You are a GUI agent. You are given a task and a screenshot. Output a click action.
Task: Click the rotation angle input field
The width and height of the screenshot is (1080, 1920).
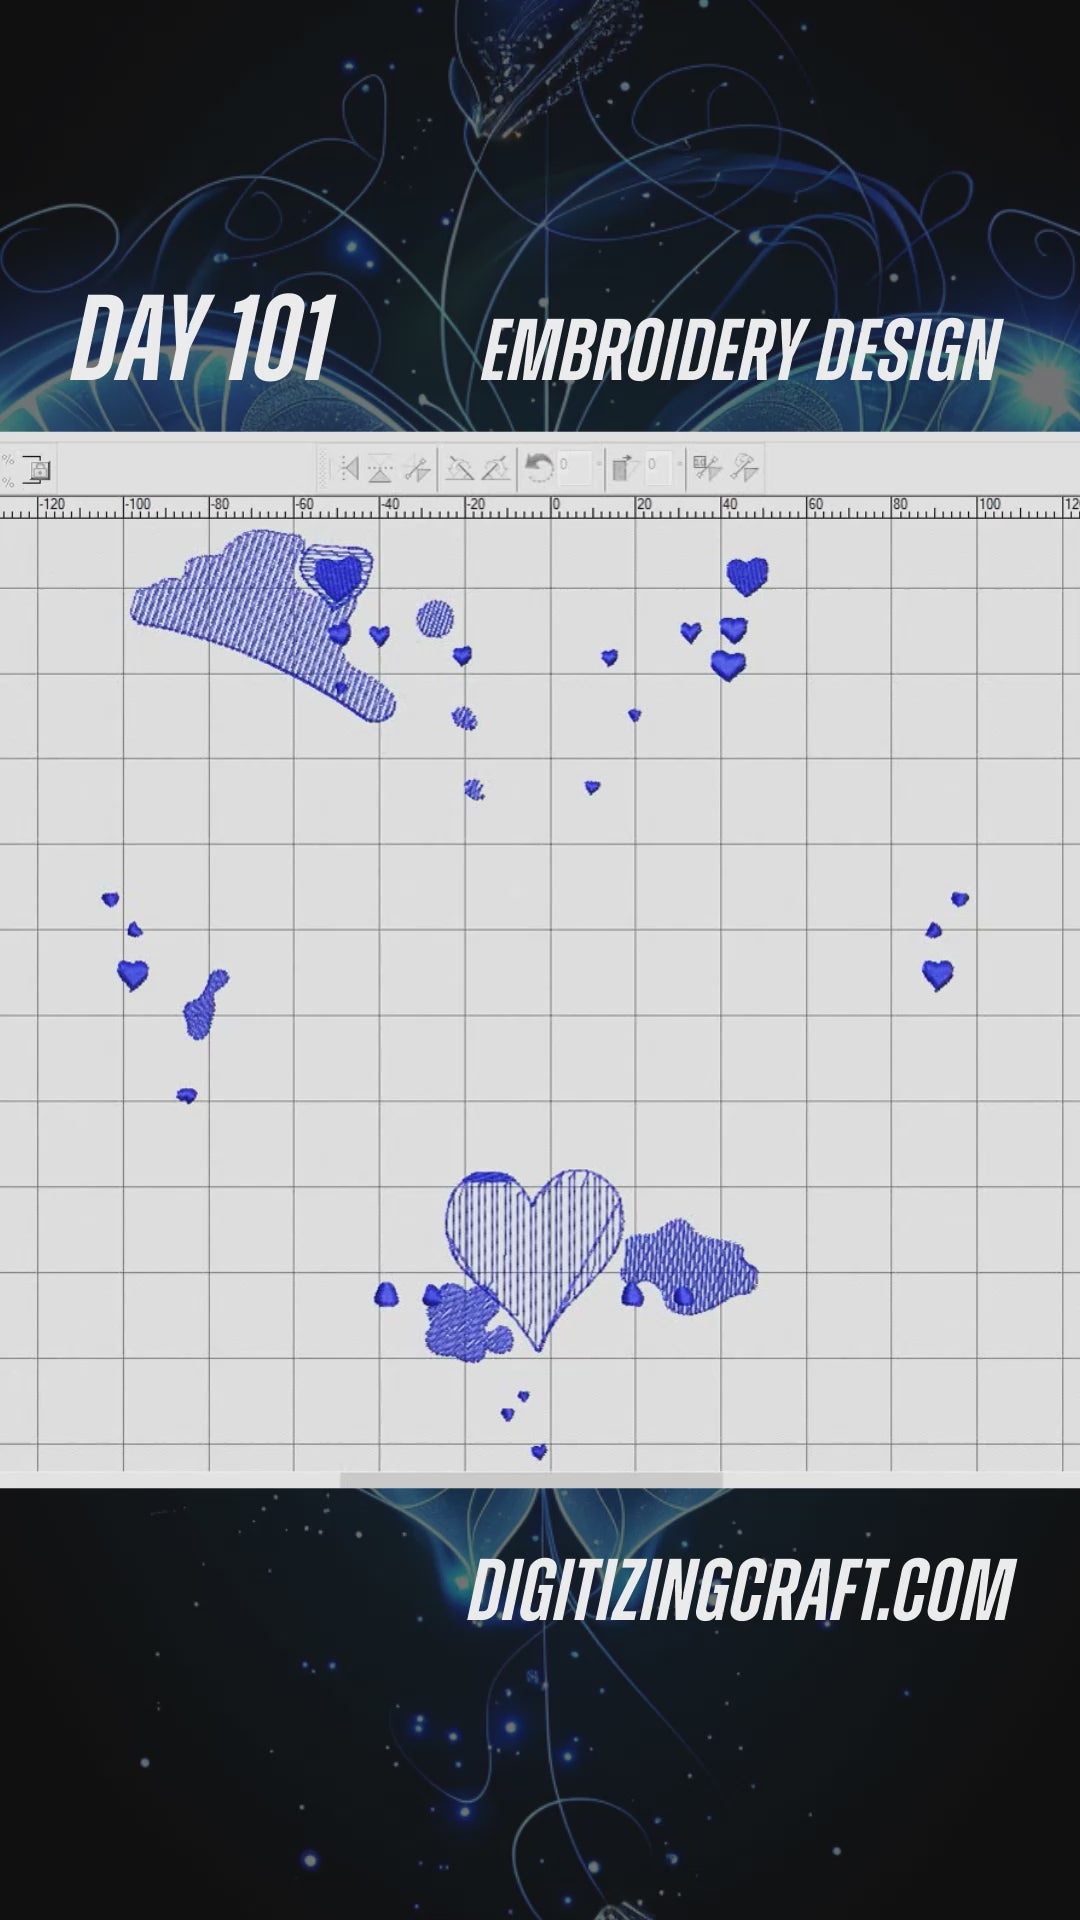(x=572, y=468)
